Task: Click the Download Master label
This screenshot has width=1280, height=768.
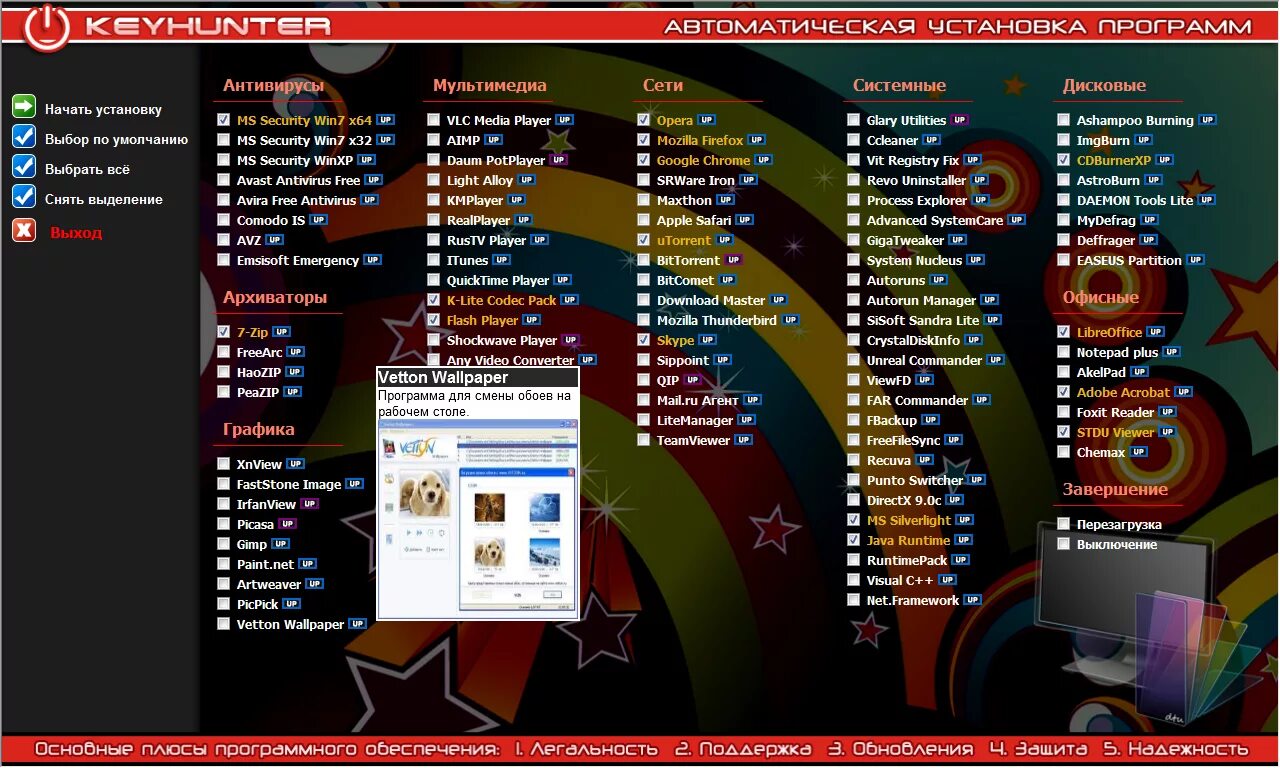Action: (711, 300)
